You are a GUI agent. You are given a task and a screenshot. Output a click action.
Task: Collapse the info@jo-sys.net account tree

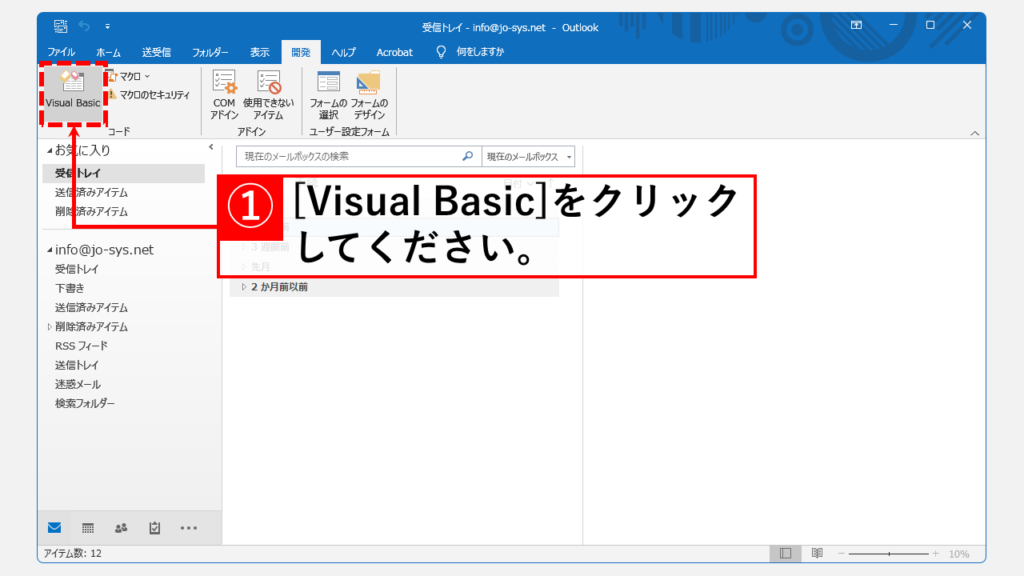point(48,250)
